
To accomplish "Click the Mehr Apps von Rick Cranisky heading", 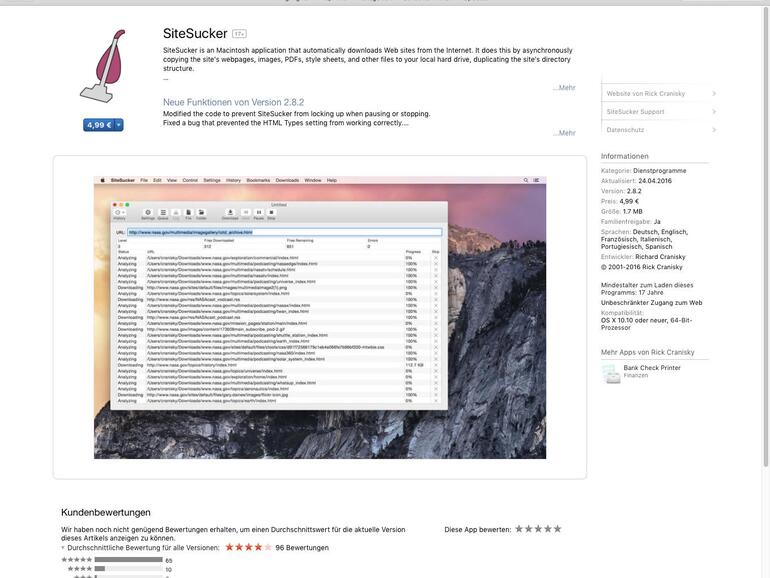I will [647, 352].
